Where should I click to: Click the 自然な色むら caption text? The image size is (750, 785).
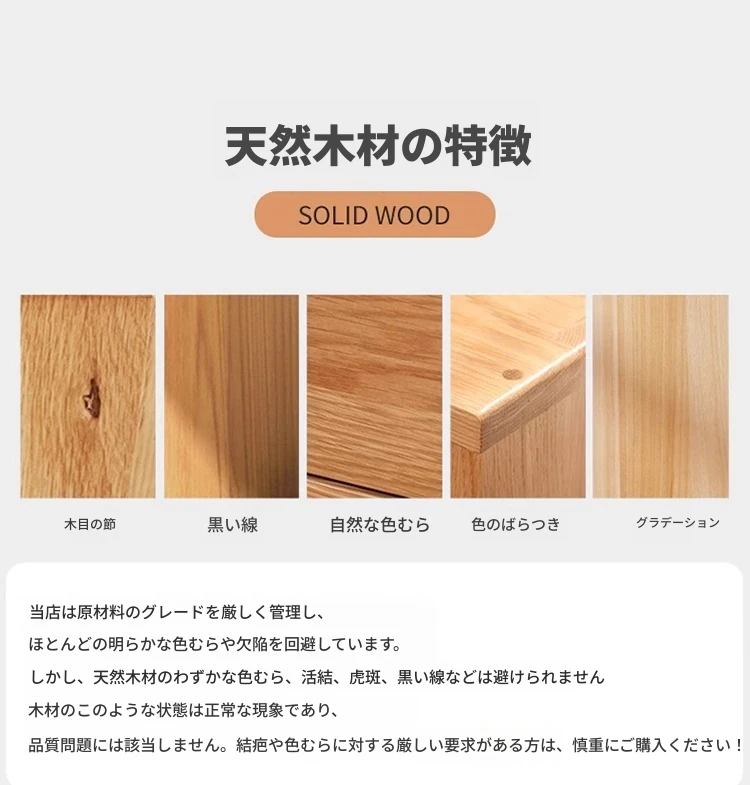(x=380, y=525)
